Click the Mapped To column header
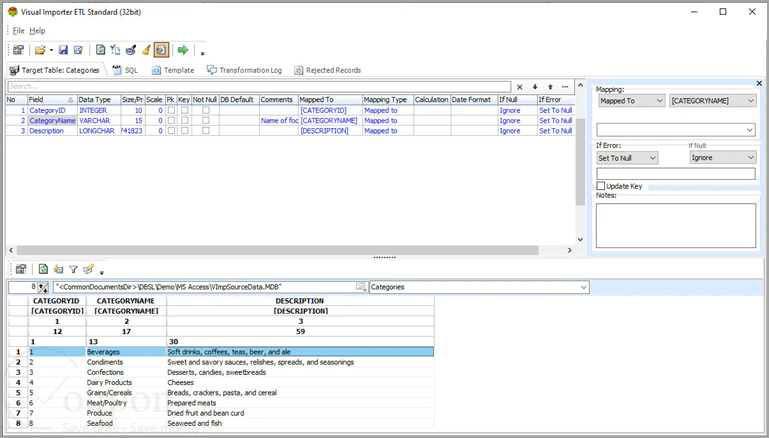This screenshot has height=438, width=769. point(330,100)
